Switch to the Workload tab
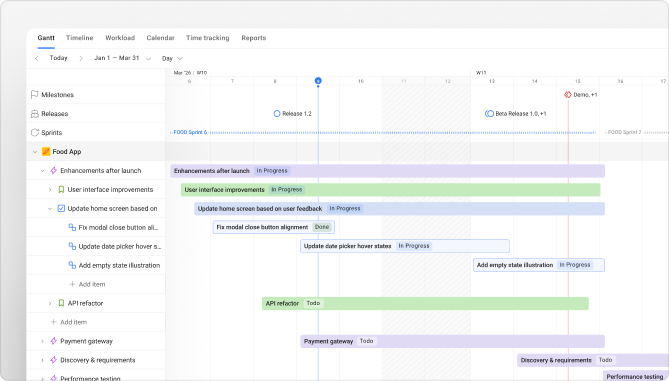 coord(120,38)
